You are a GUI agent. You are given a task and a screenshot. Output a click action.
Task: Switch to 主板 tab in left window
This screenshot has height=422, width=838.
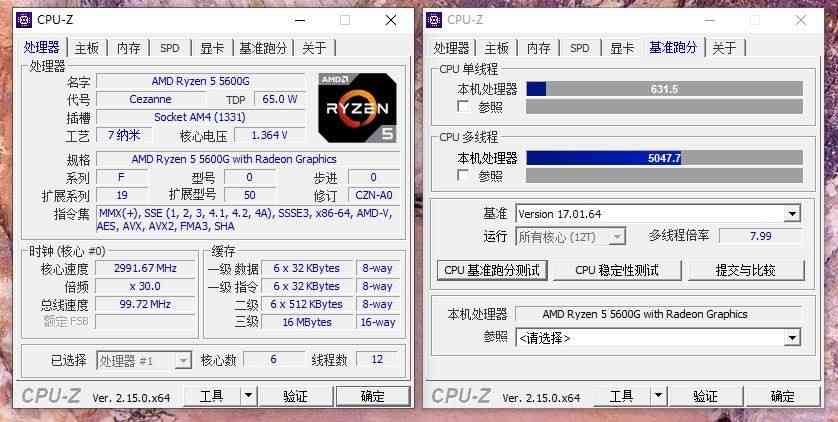point(87,48)
